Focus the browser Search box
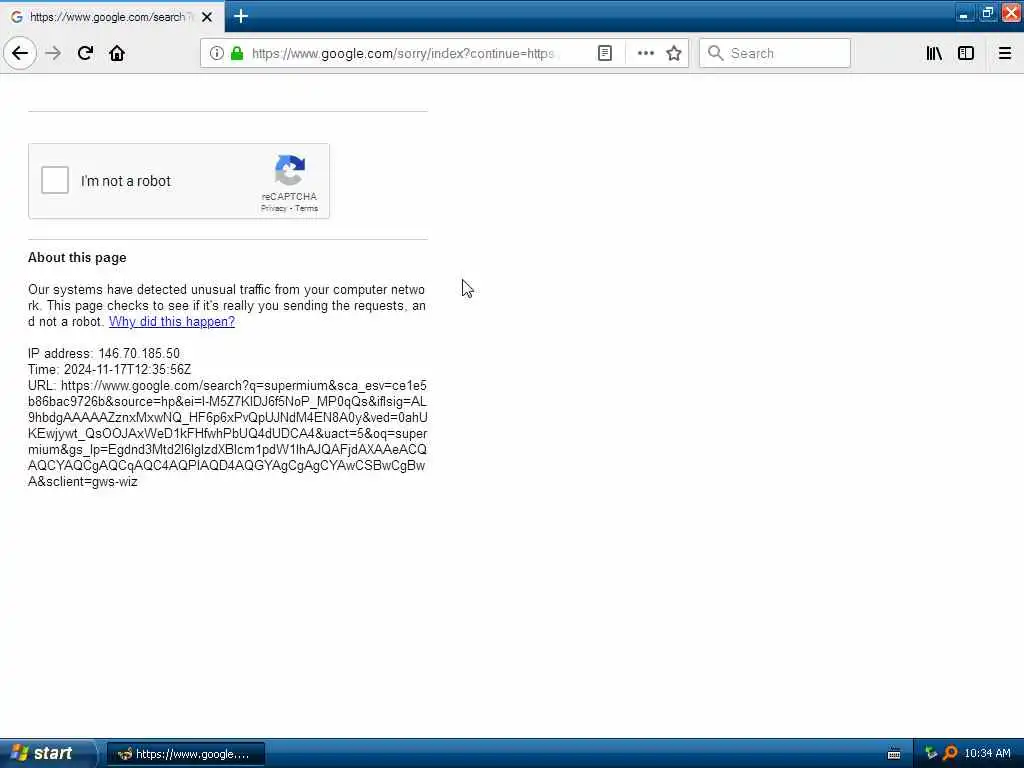 [775, 53]
